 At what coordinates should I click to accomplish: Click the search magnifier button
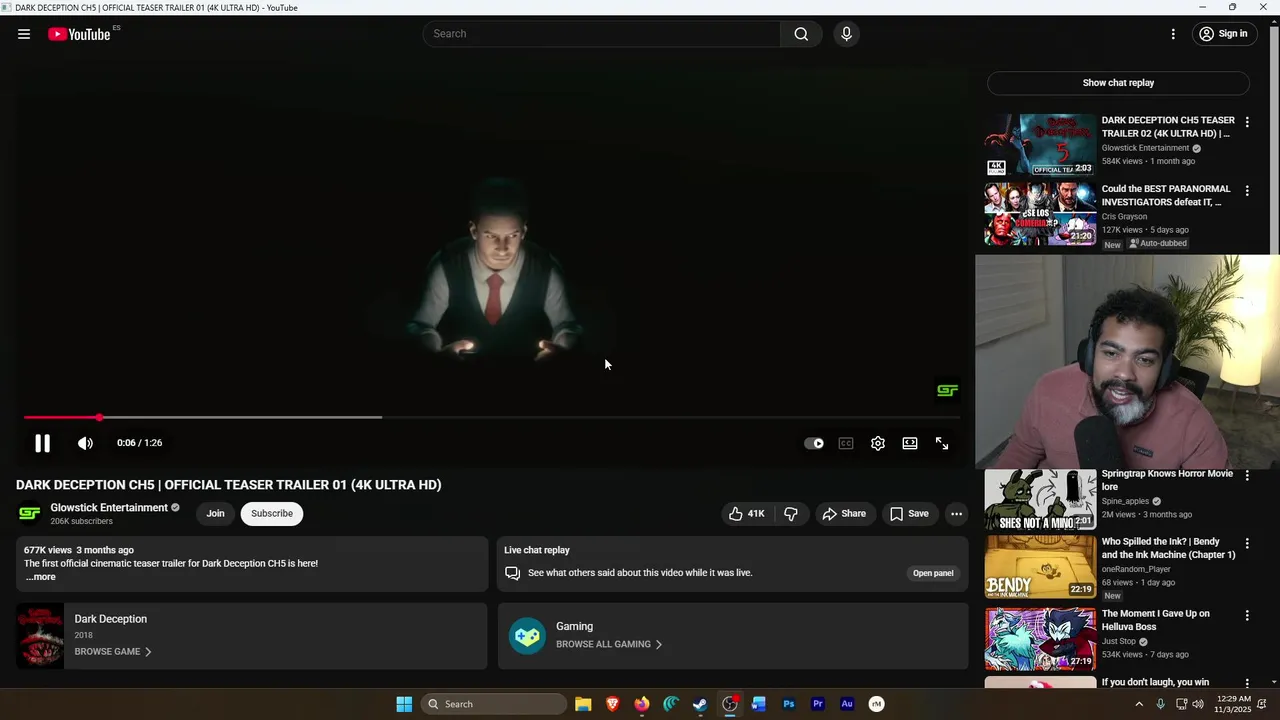pos(801,34)
